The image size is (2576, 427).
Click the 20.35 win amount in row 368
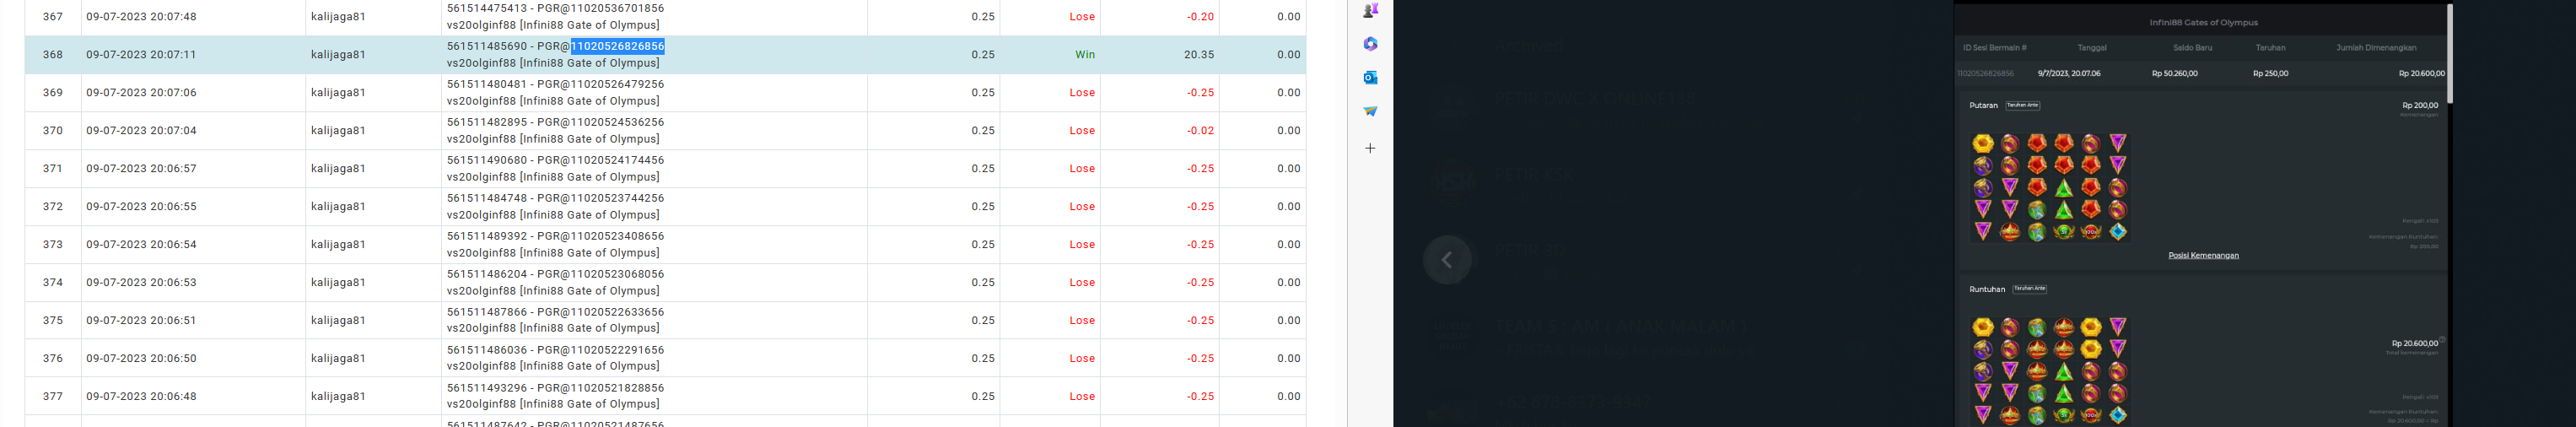pos(1199,55)
